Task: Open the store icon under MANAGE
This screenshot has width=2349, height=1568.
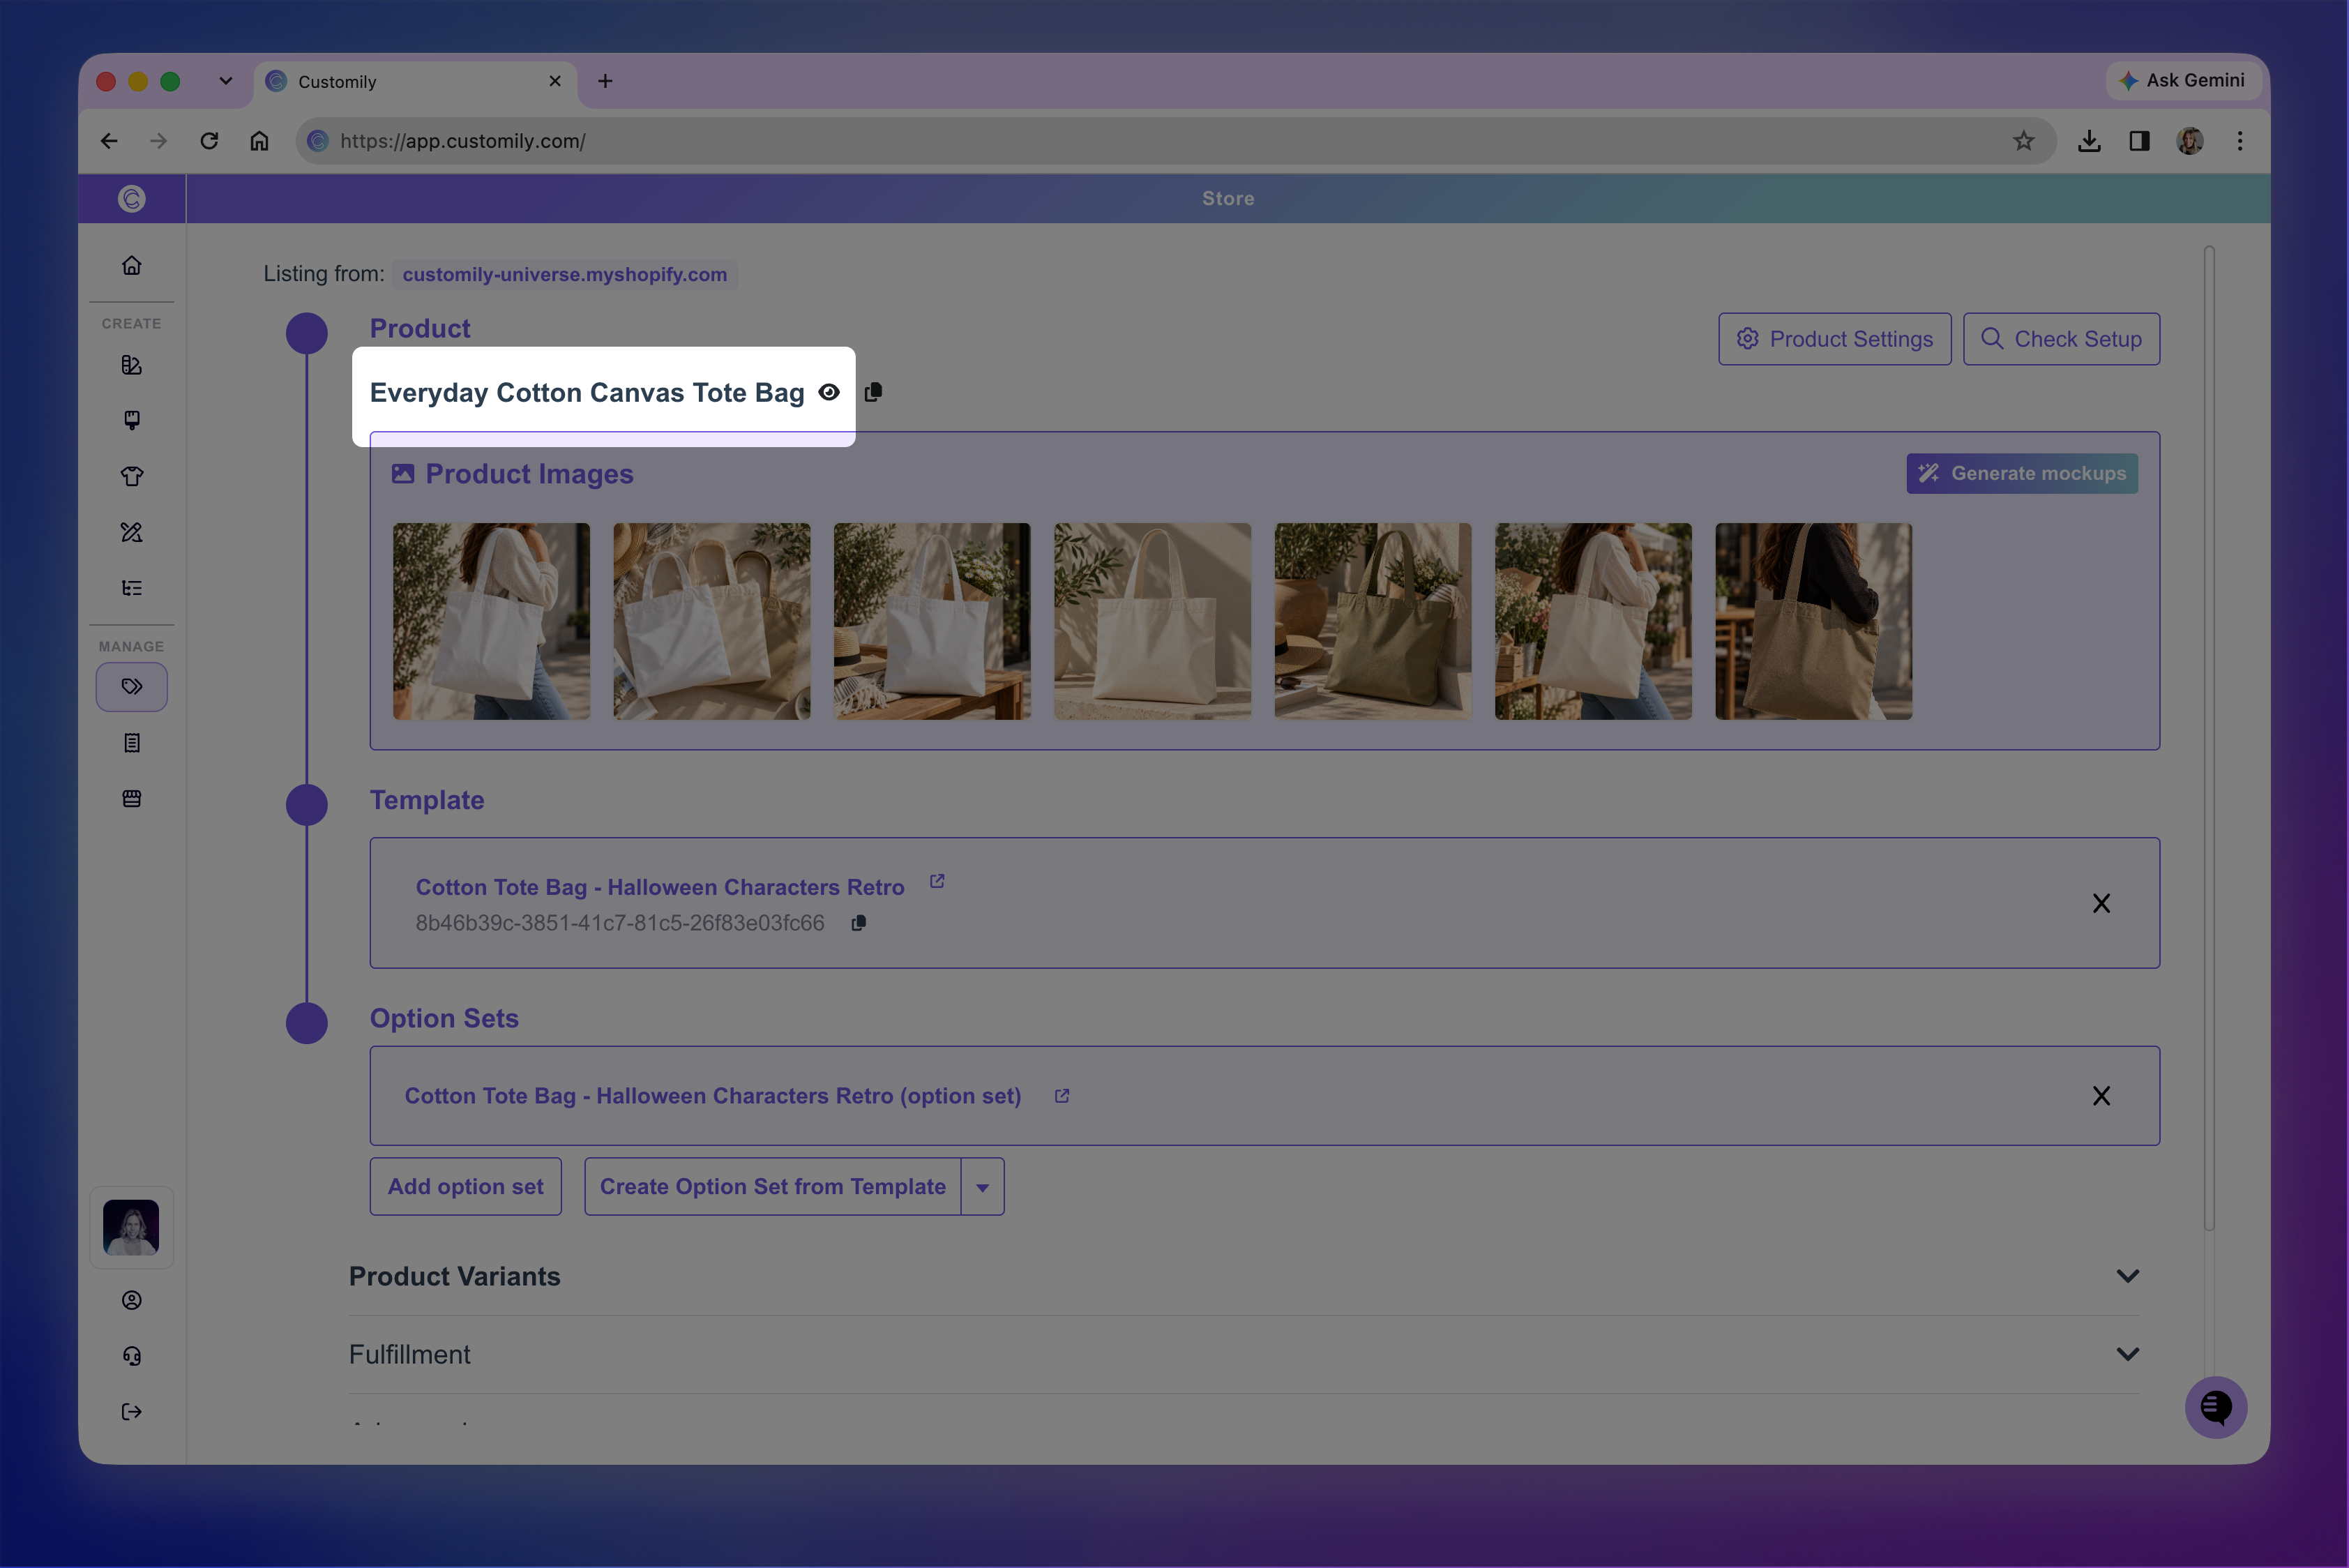Action: pos(131,799)
